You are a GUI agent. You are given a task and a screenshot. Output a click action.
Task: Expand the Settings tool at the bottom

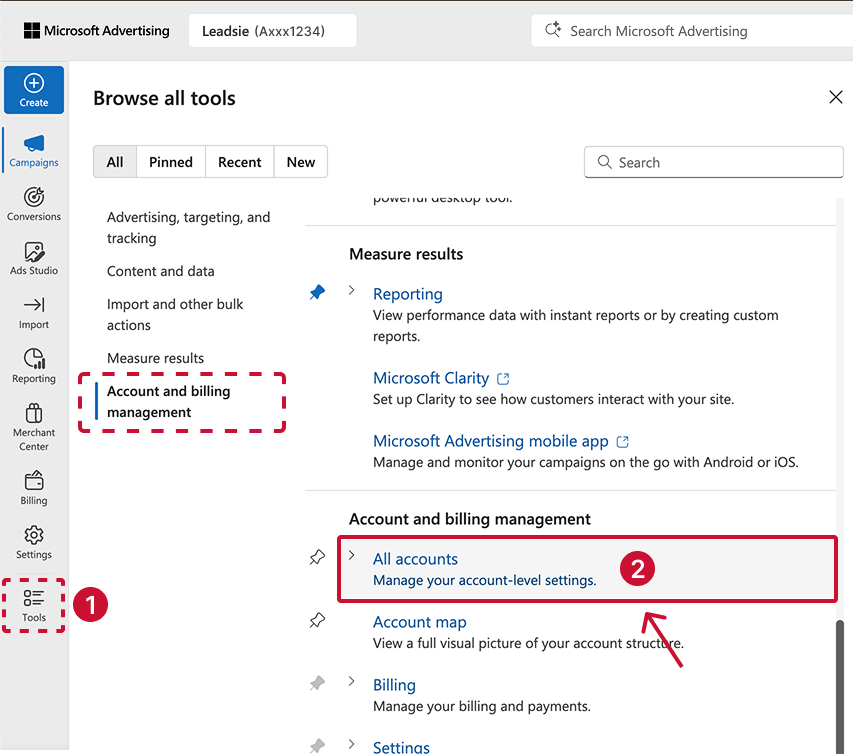click(x=350, y=744)
